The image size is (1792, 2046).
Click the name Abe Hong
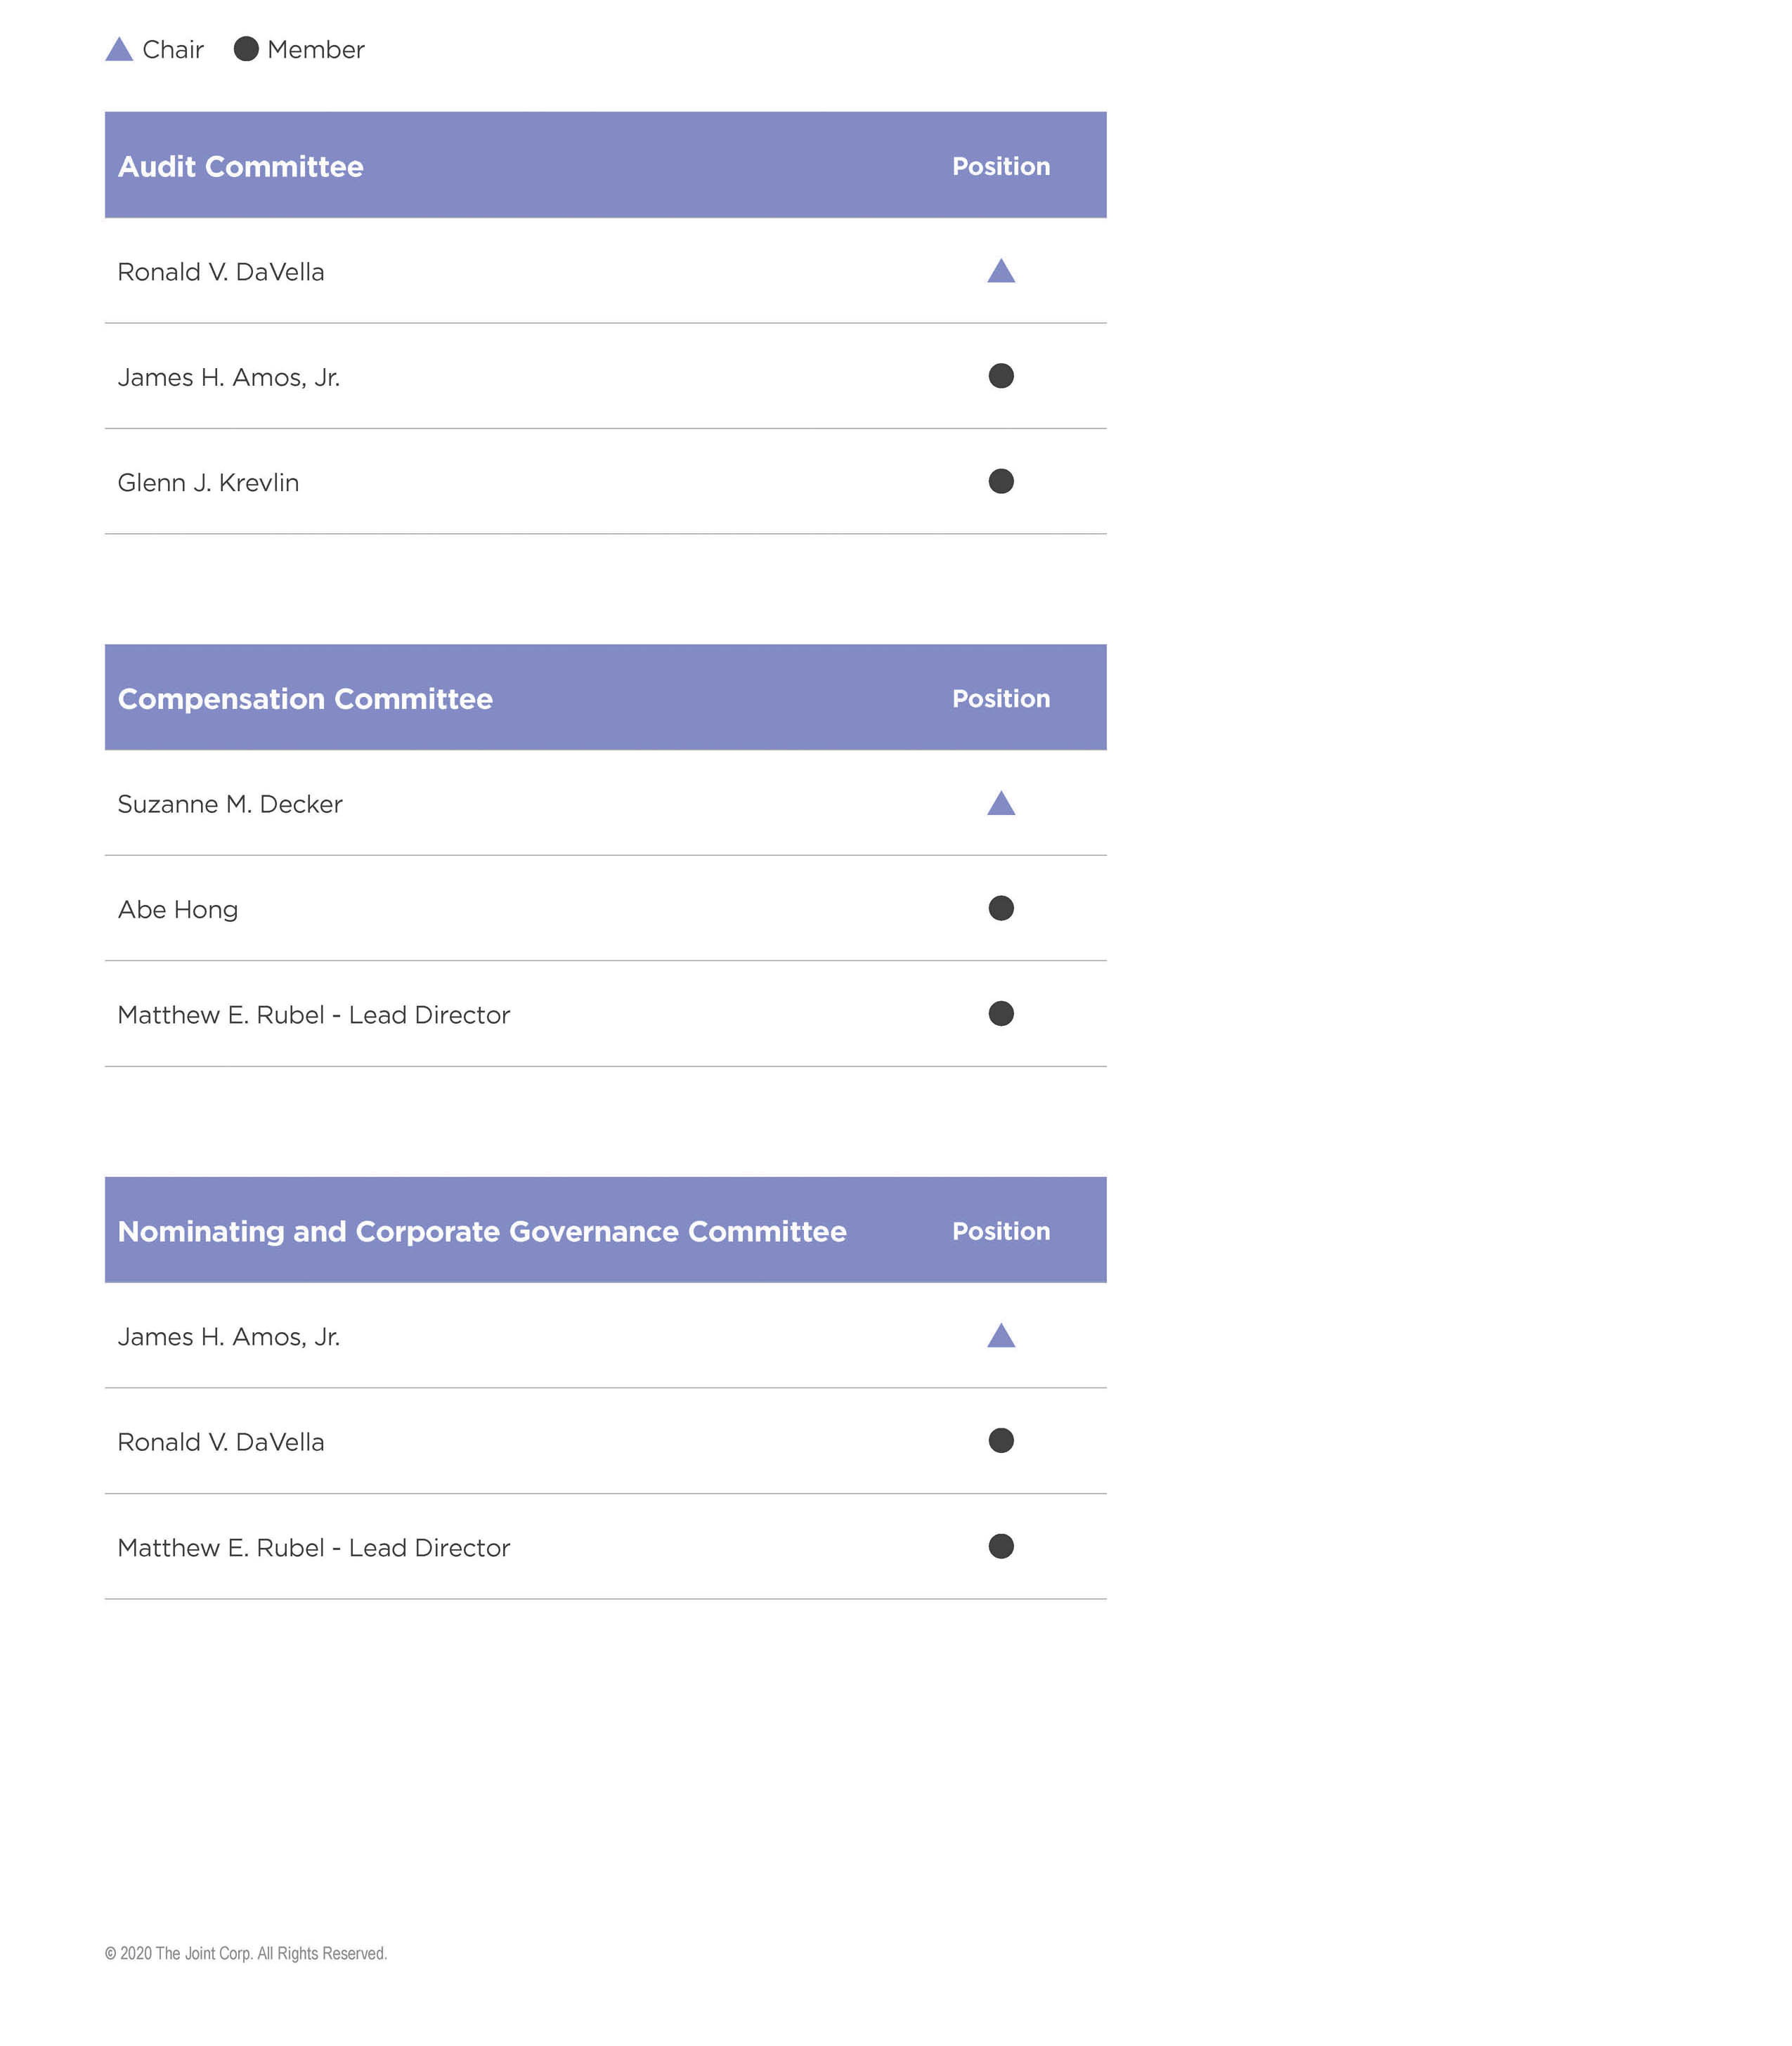tap(178, 910)
